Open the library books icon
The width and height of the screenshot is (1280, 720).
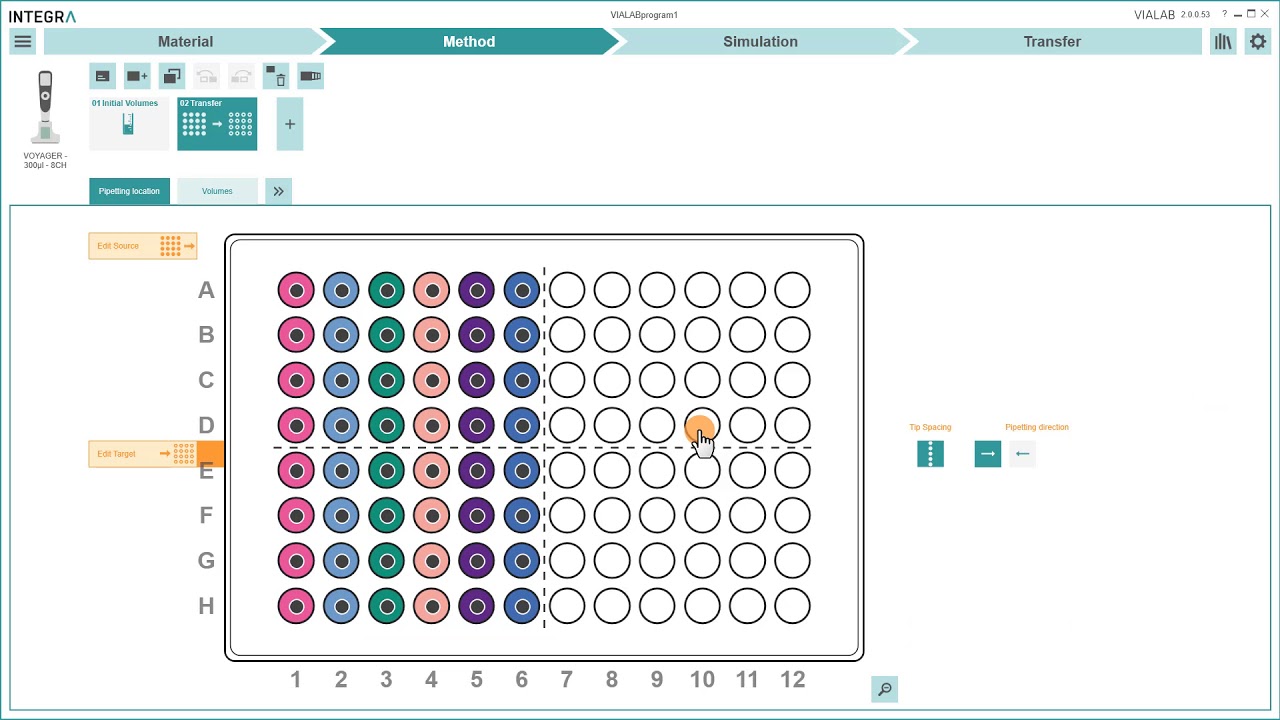point(1223,41)
